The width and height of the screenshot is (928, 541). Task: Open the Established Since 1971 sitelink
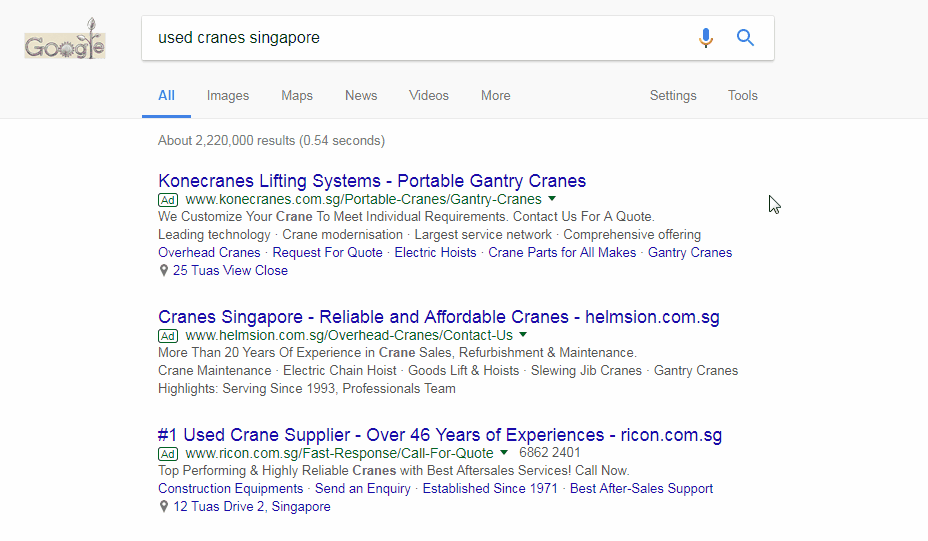(x=490, y=489)
